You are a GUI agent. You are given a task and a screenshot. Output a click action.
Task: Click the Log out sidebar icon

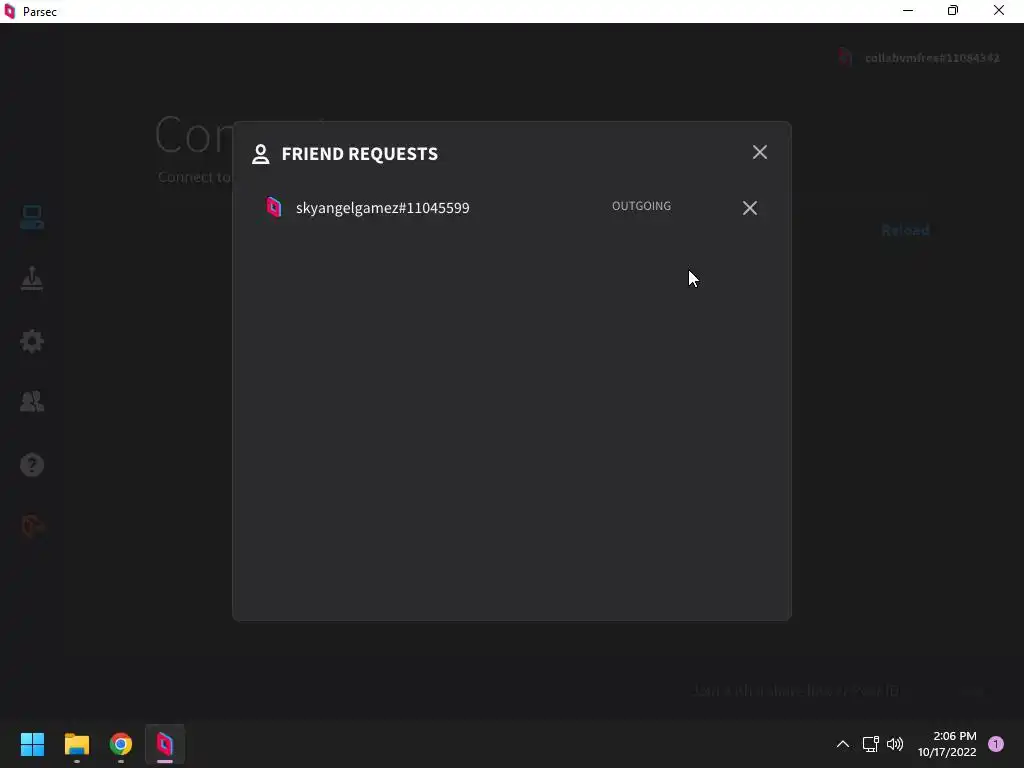[x=31, y=526]
